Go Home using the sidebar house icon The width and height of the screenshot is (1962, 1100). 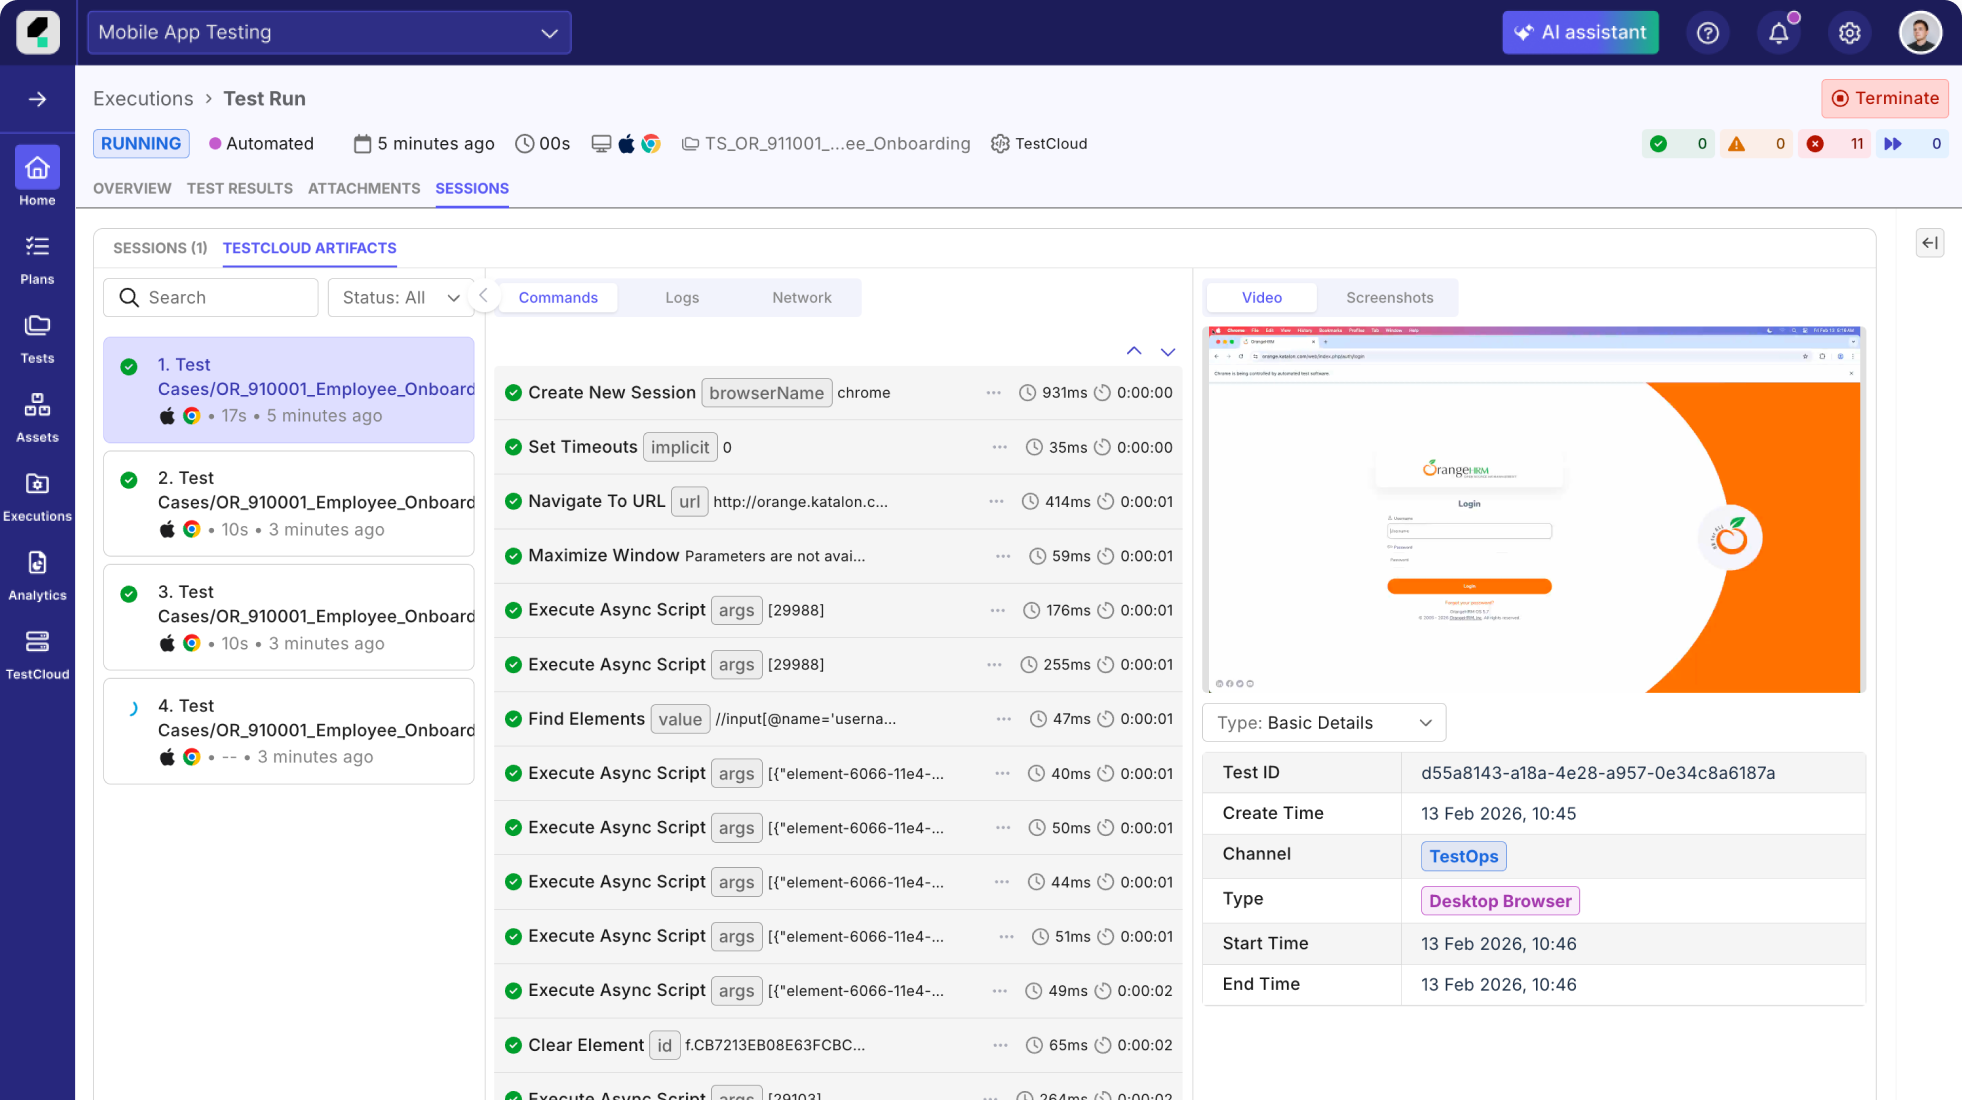tap(37, 170)
